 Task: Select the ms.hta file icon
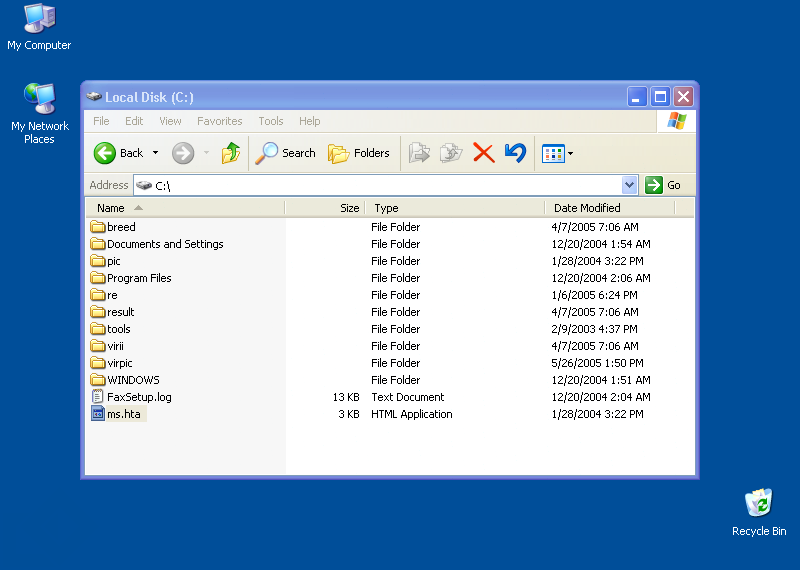(97, 414)
